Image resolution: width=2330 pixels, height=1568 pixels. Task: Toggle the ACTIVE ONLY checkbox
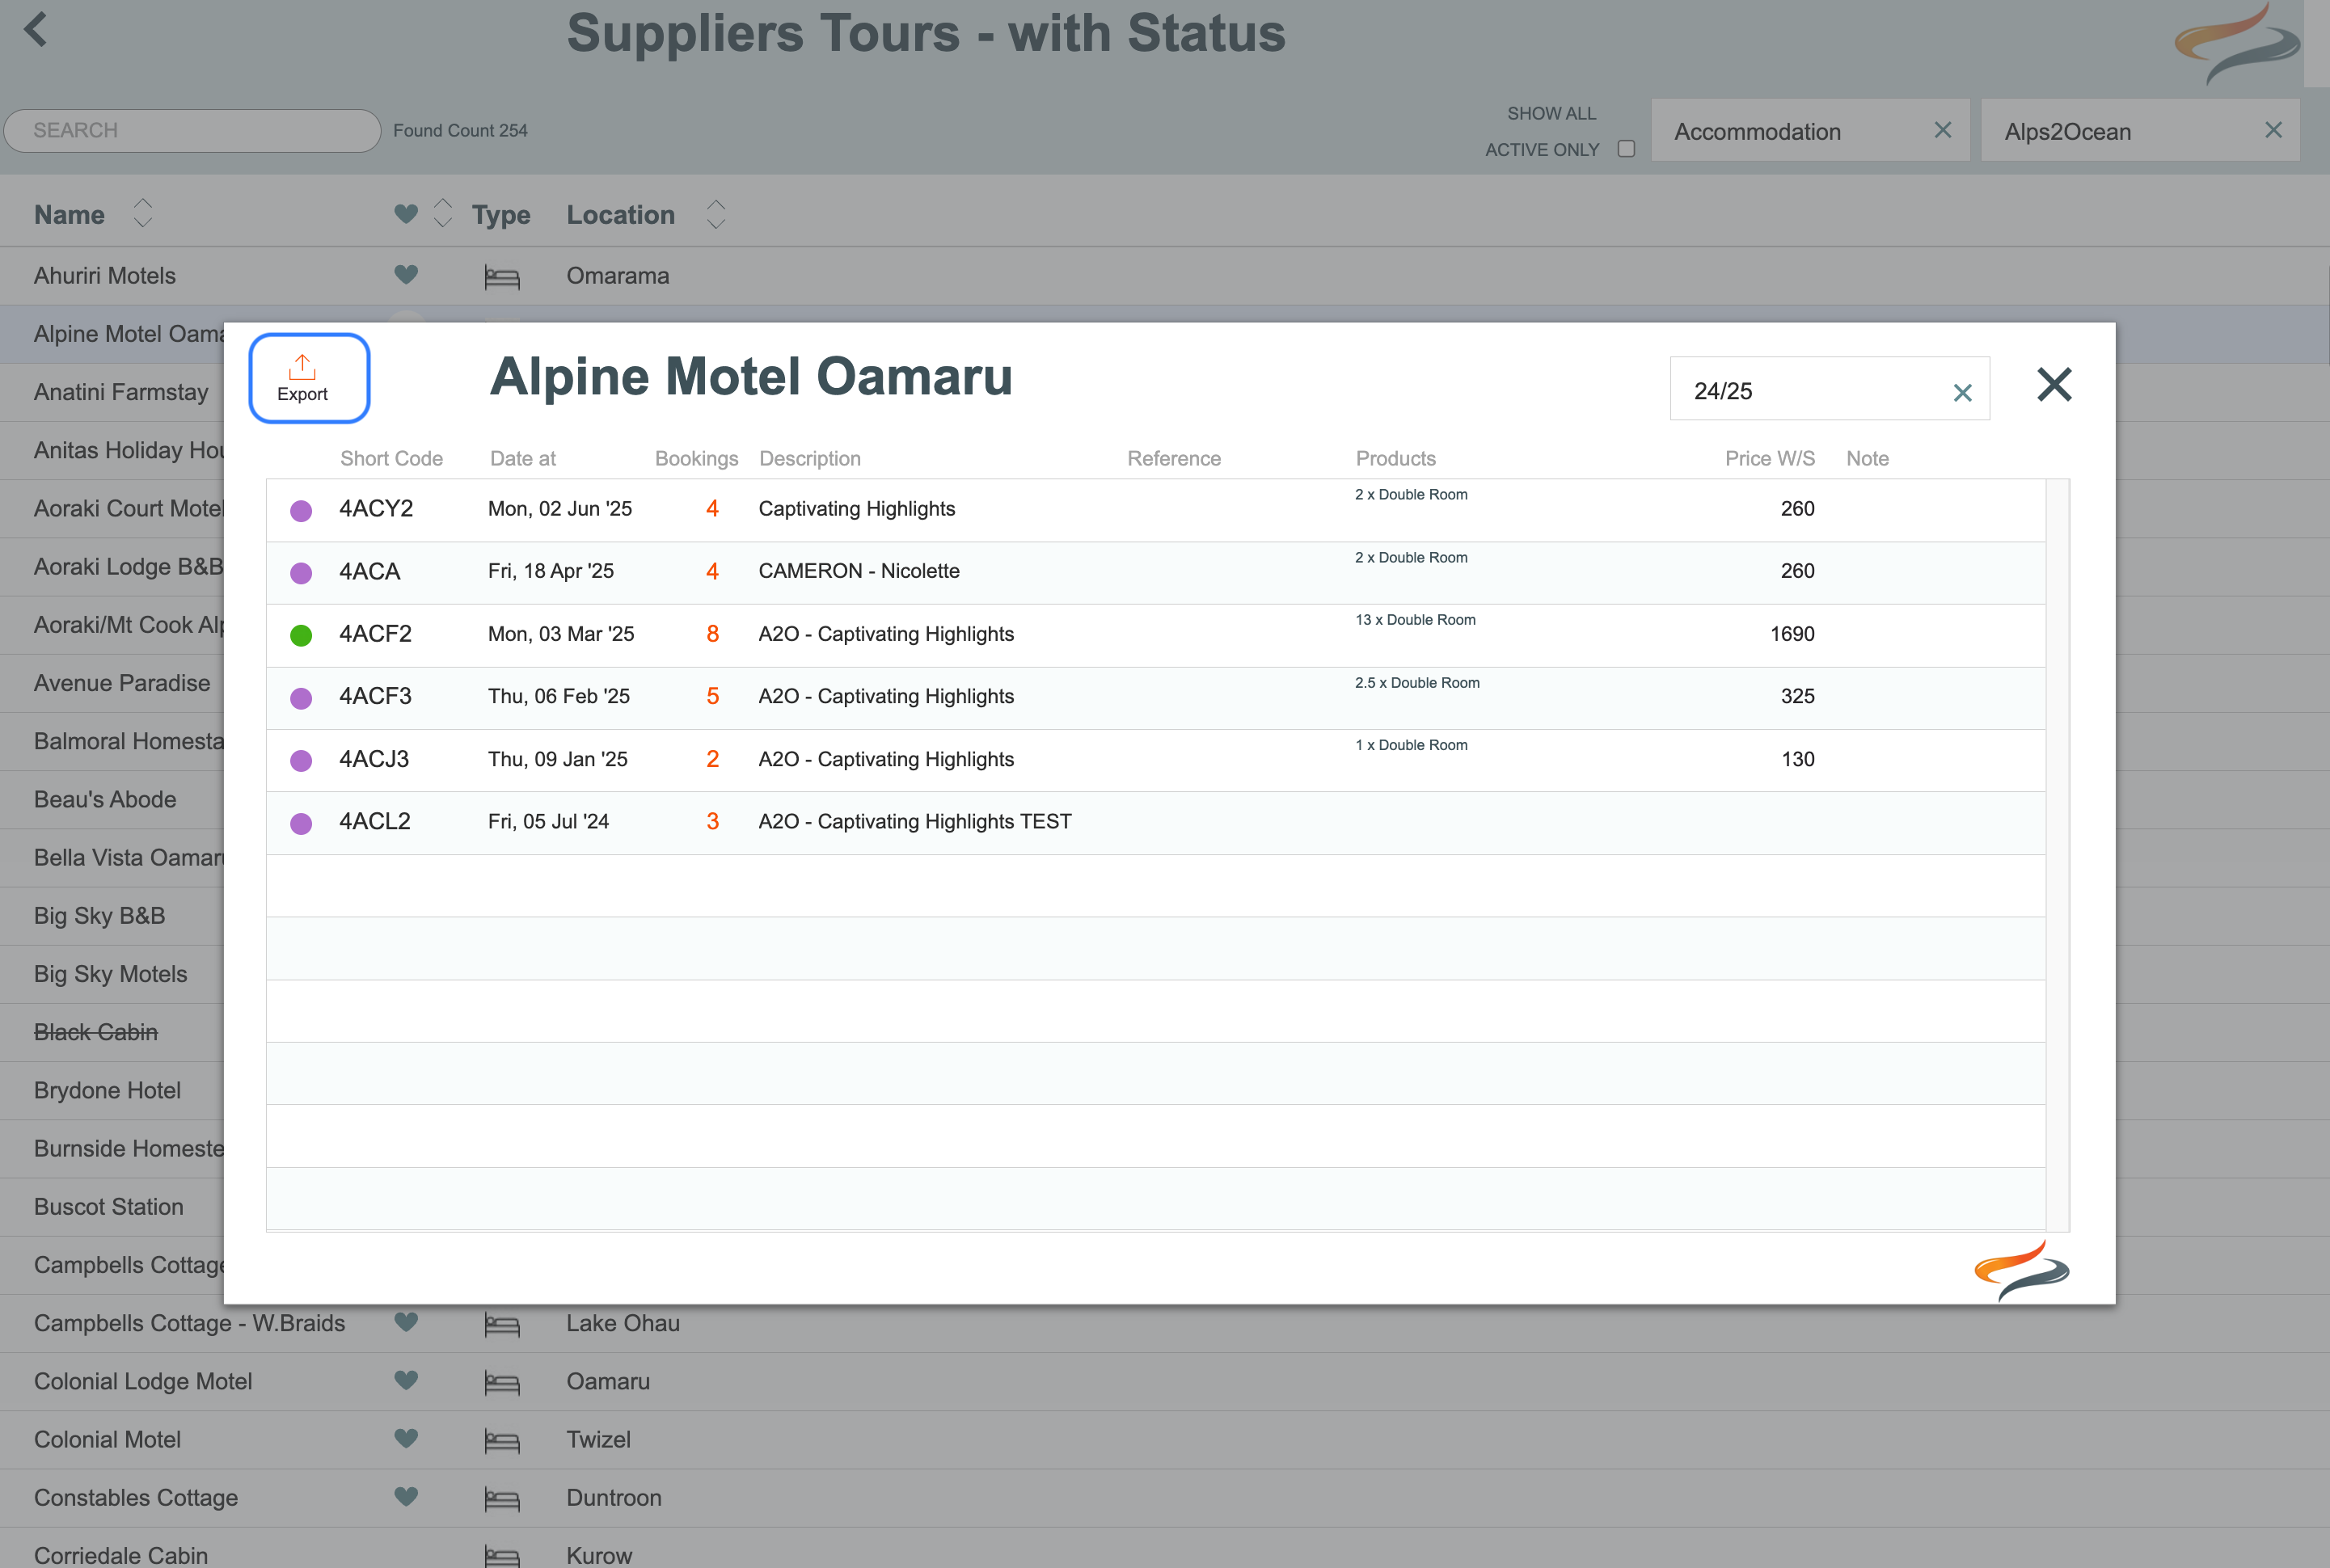click(1626, 149)
